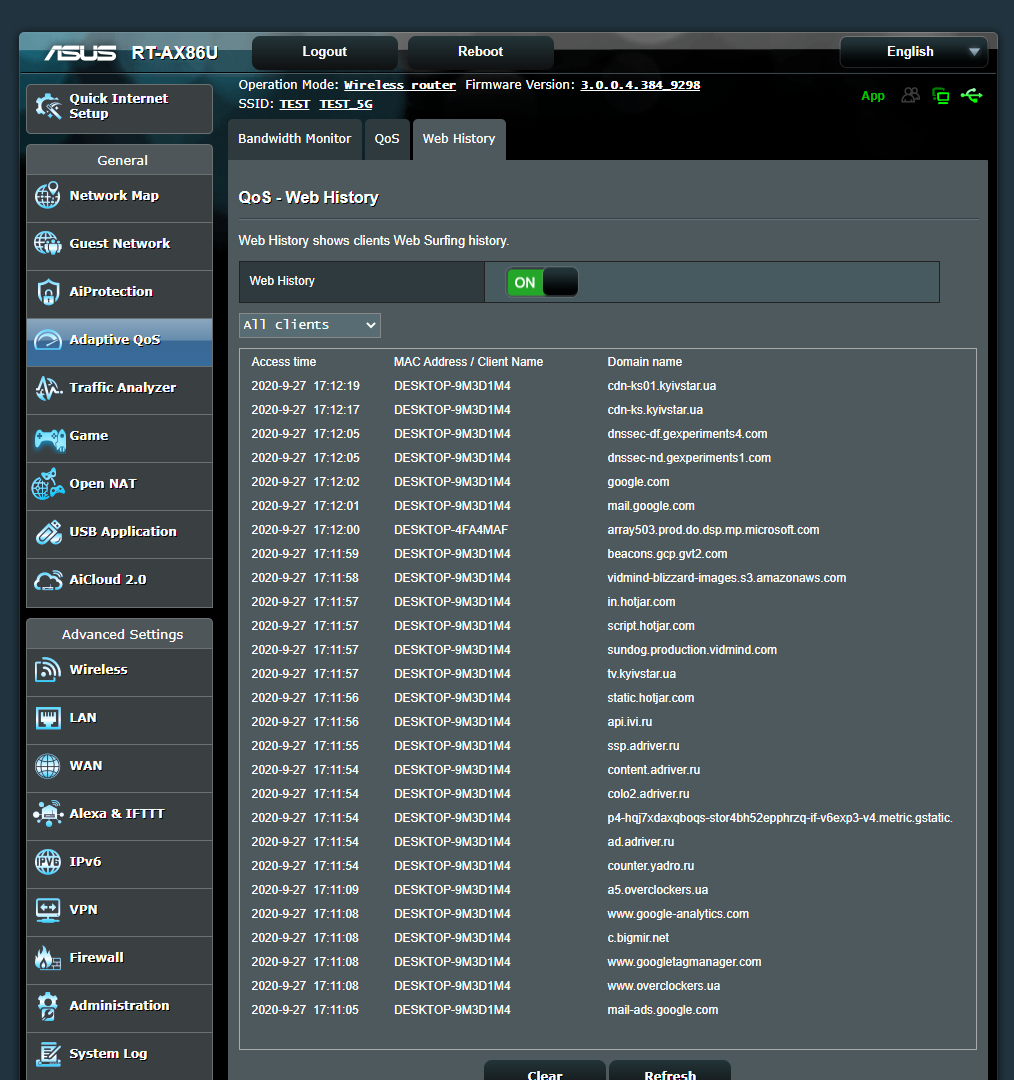Screen dimensions: 1014x1080
Task: Select the AiProtection shield icon
Action: [47, 293]
